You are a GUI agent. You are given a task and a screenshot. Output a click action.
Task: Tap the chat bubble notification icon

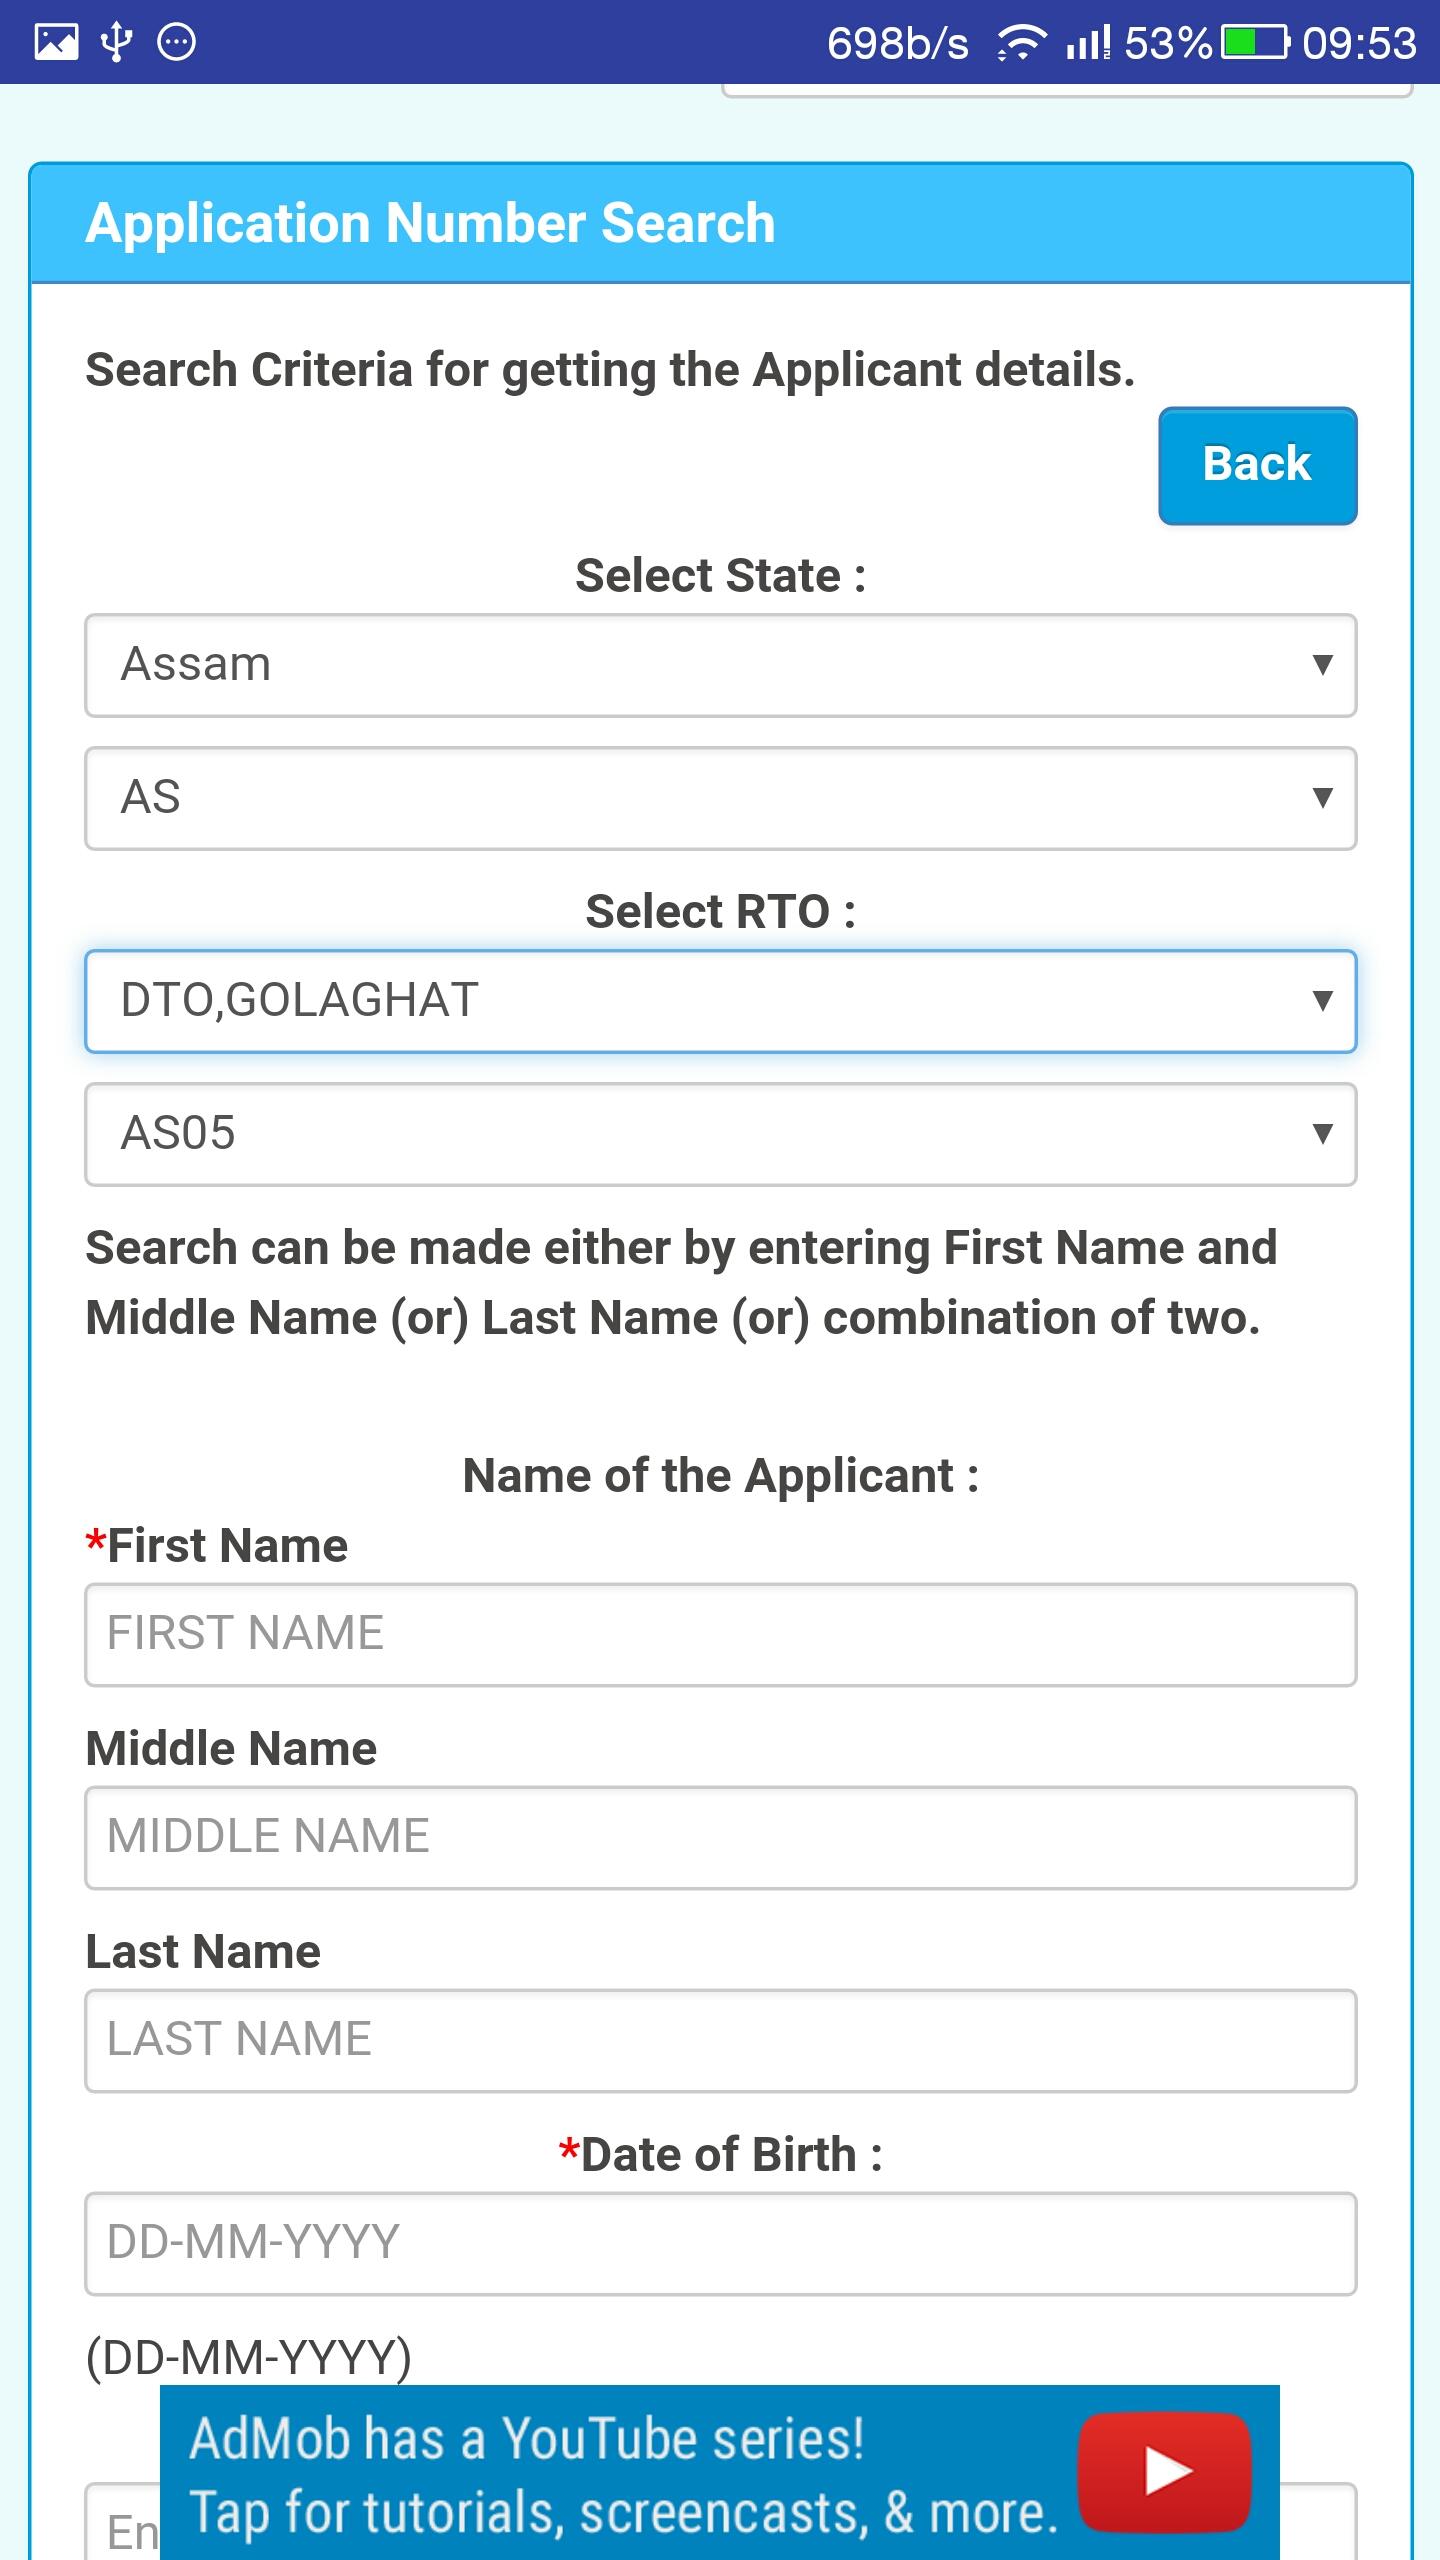tap(177, 42)
